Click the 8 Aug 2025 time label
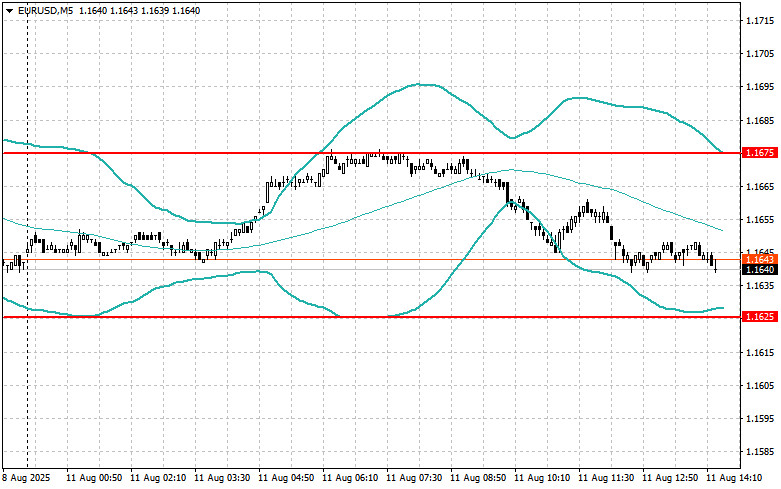Viewport: 781px width, 489px height. click(27, 478)
